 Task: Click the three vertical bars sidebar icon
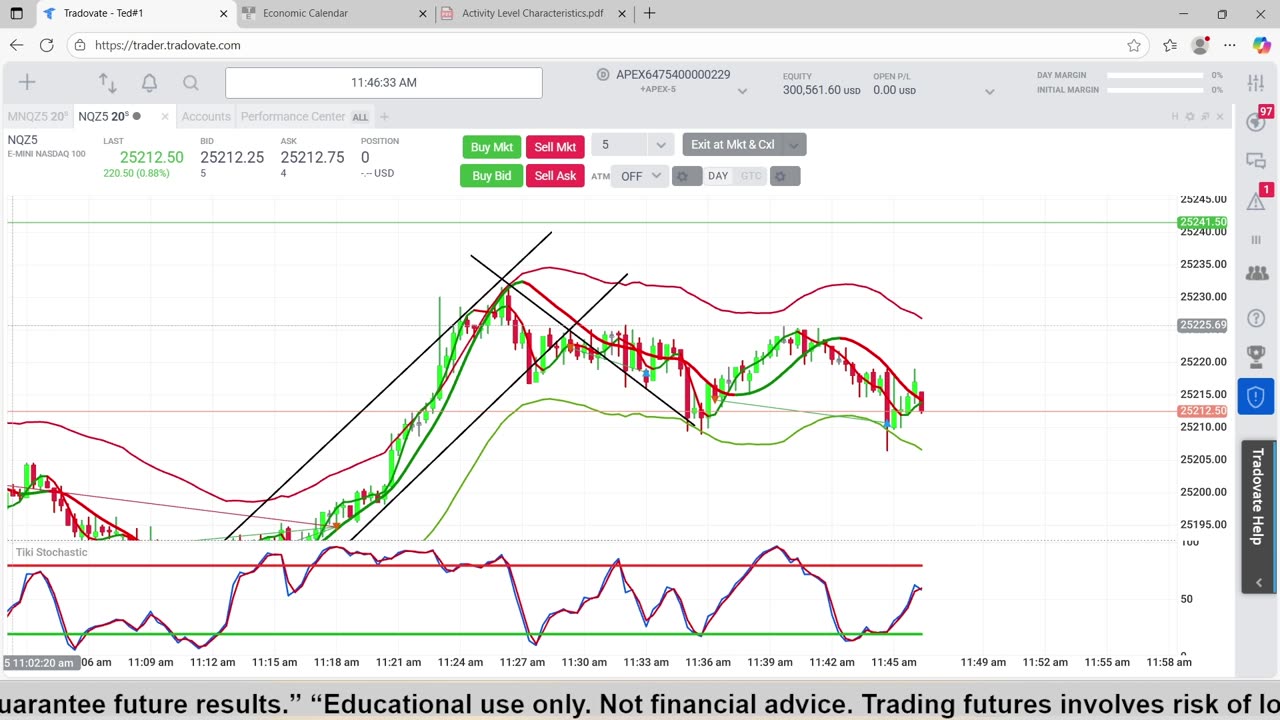1256,240
